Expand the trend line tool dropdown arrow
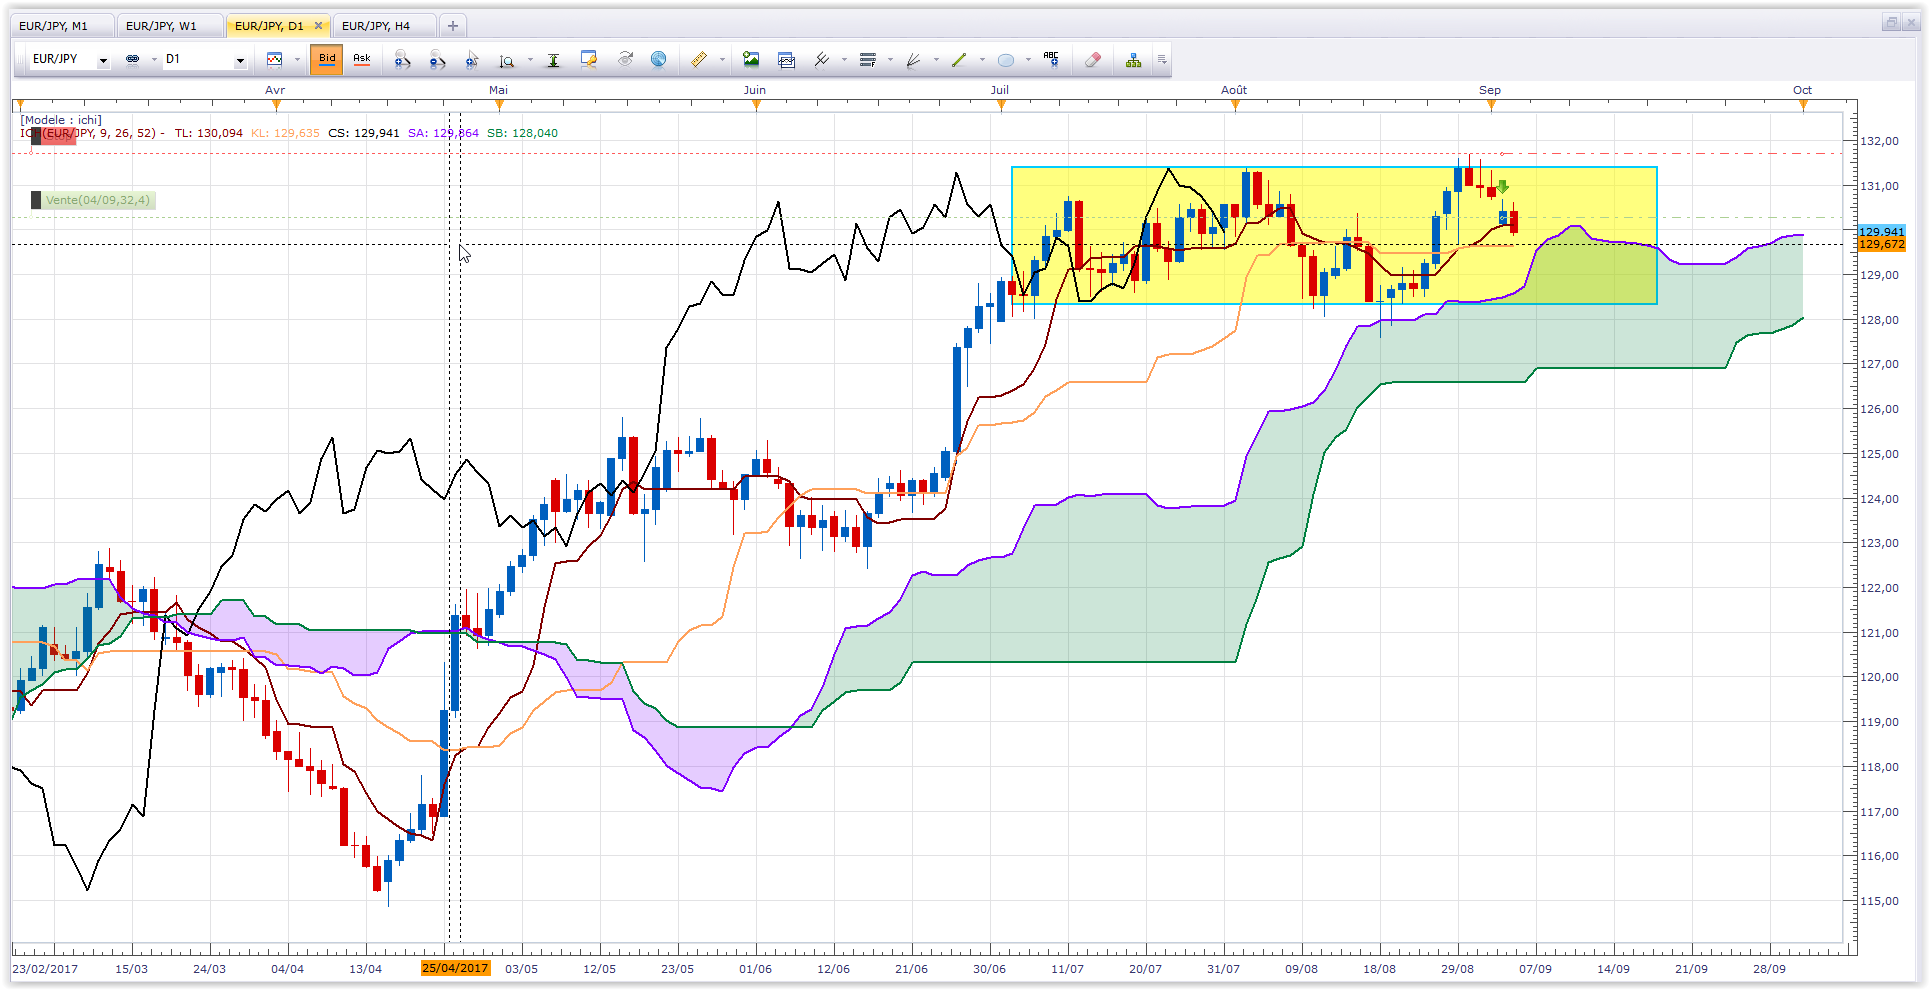Image resolution: width=1930 pixels, height=990 pixels. [982, 60]
